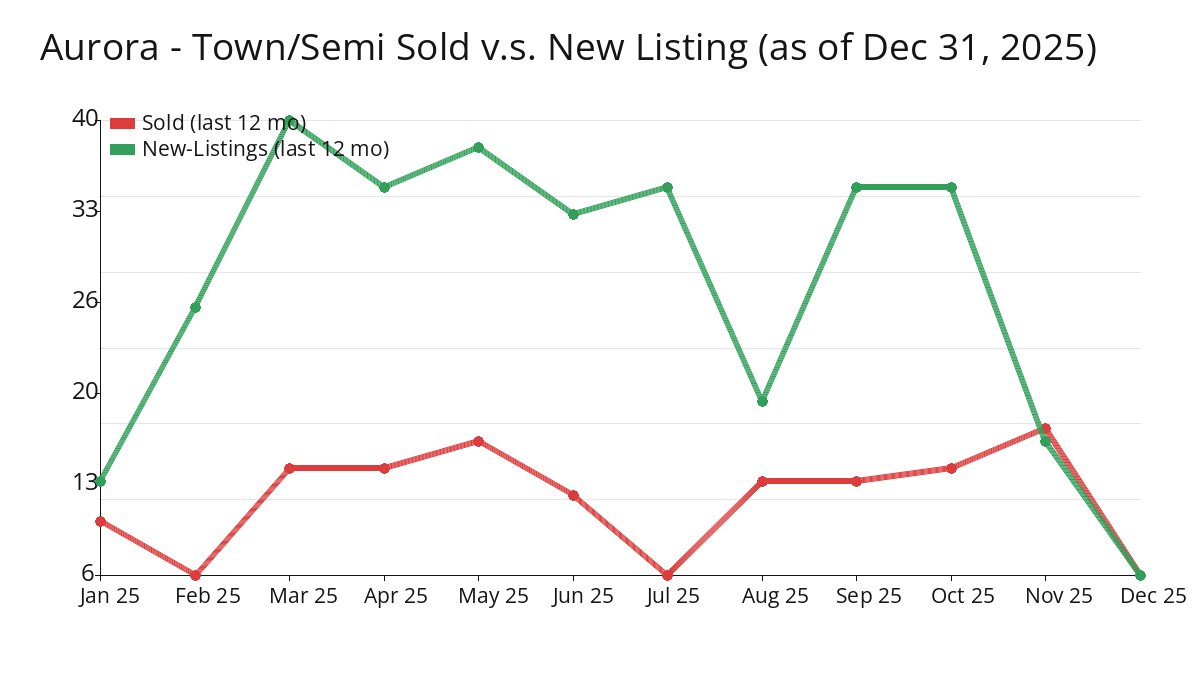
Task: Click the Aurora Town/Semi chart title
Action: coord(568,48)
